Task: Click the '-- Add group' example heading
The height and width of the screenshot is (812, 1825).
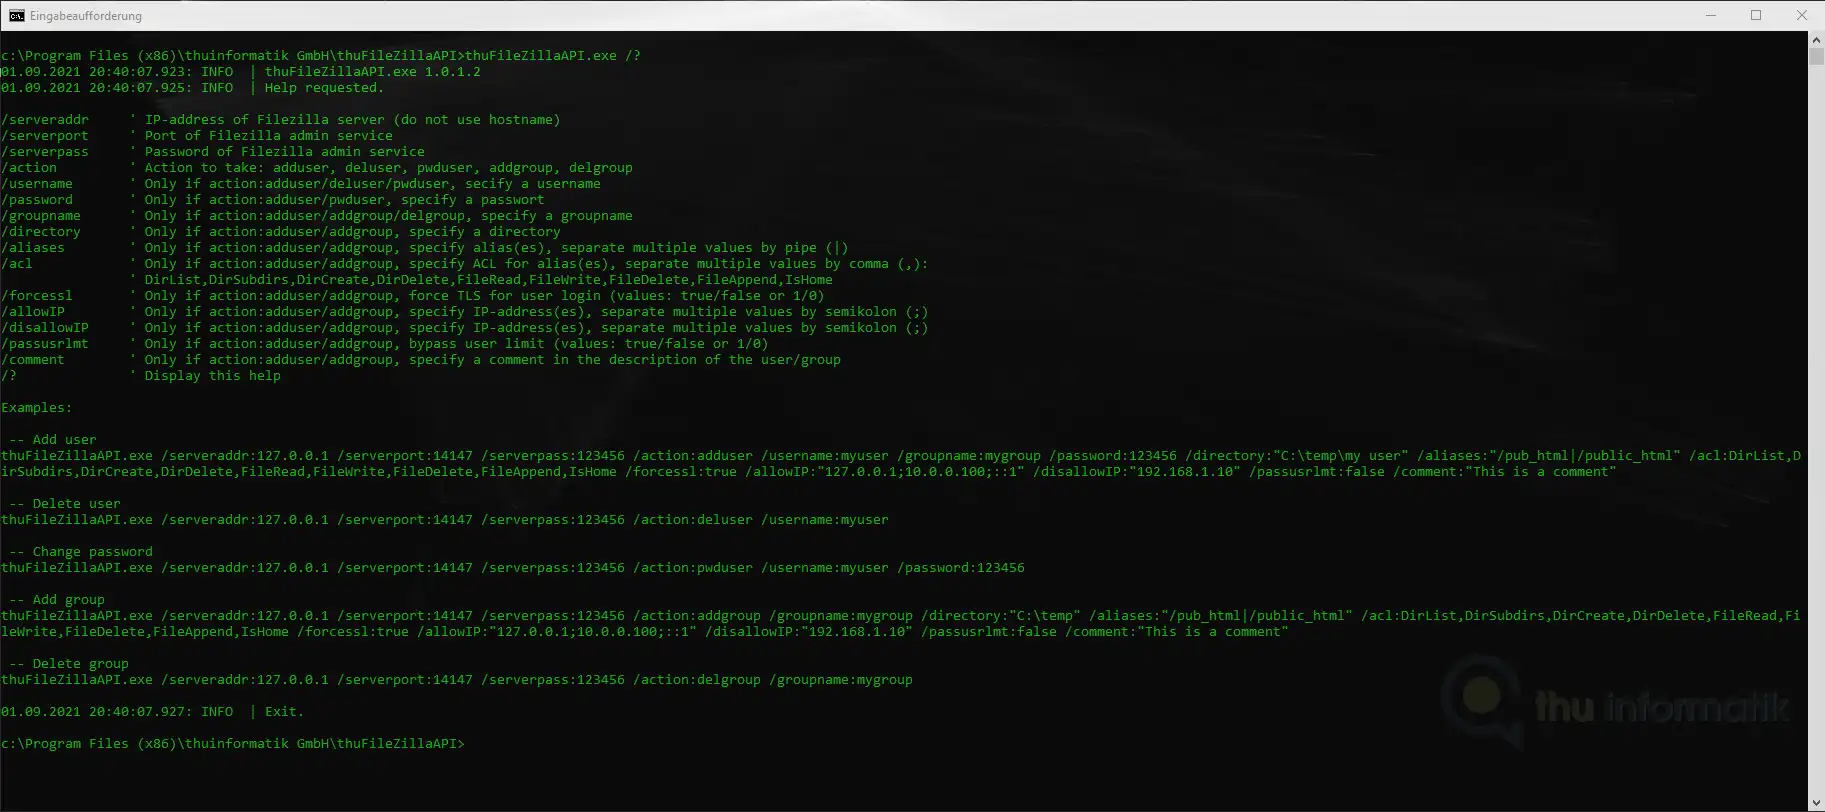Action: 57,600
